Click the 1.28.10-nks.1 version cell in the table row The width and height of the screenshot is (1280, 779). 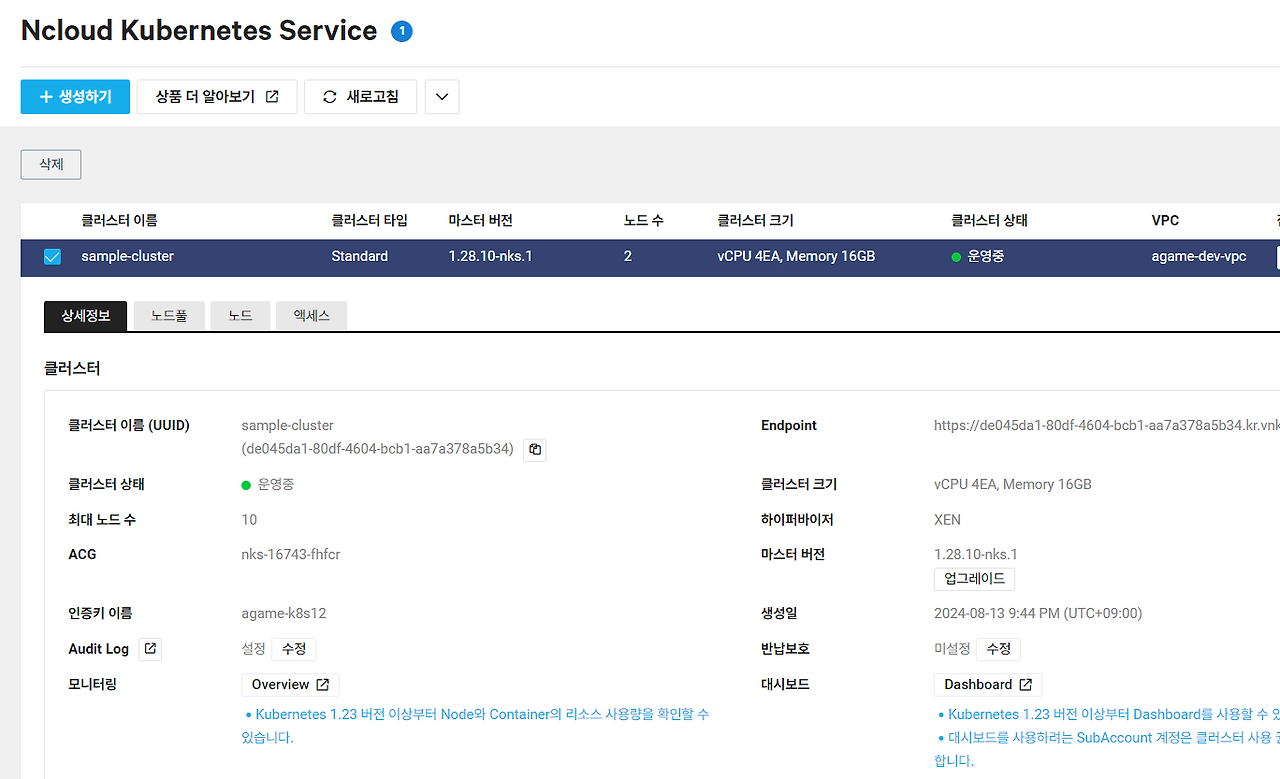[x=491, y=257]
